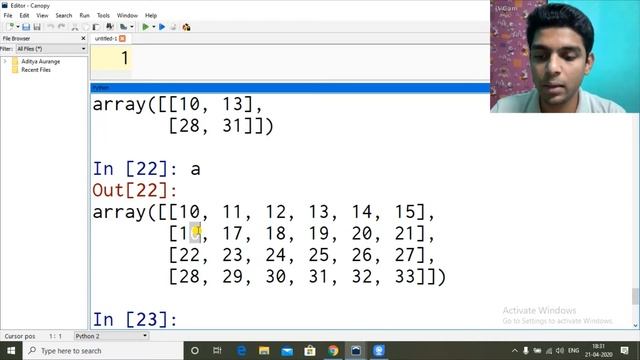Click the Copy toolbar icon
This screenshot has width=640, height=360.
click(86, 27)
